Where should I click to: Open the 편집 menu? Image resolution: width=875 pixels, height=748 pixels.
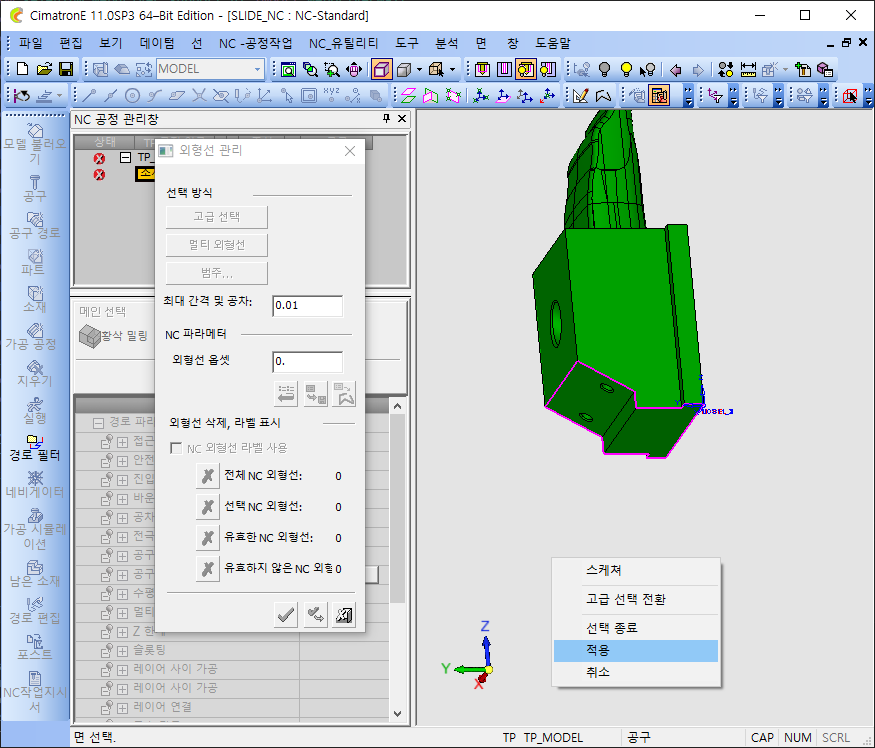click(71, 44)
